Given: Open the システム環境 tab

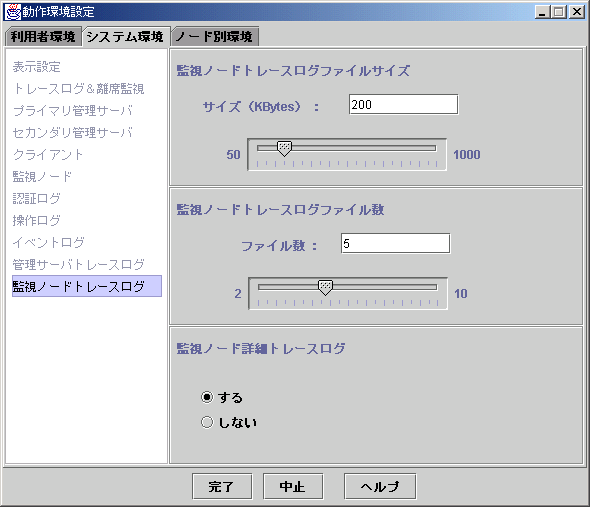Looking at the screenshot, I should (126, 37).
